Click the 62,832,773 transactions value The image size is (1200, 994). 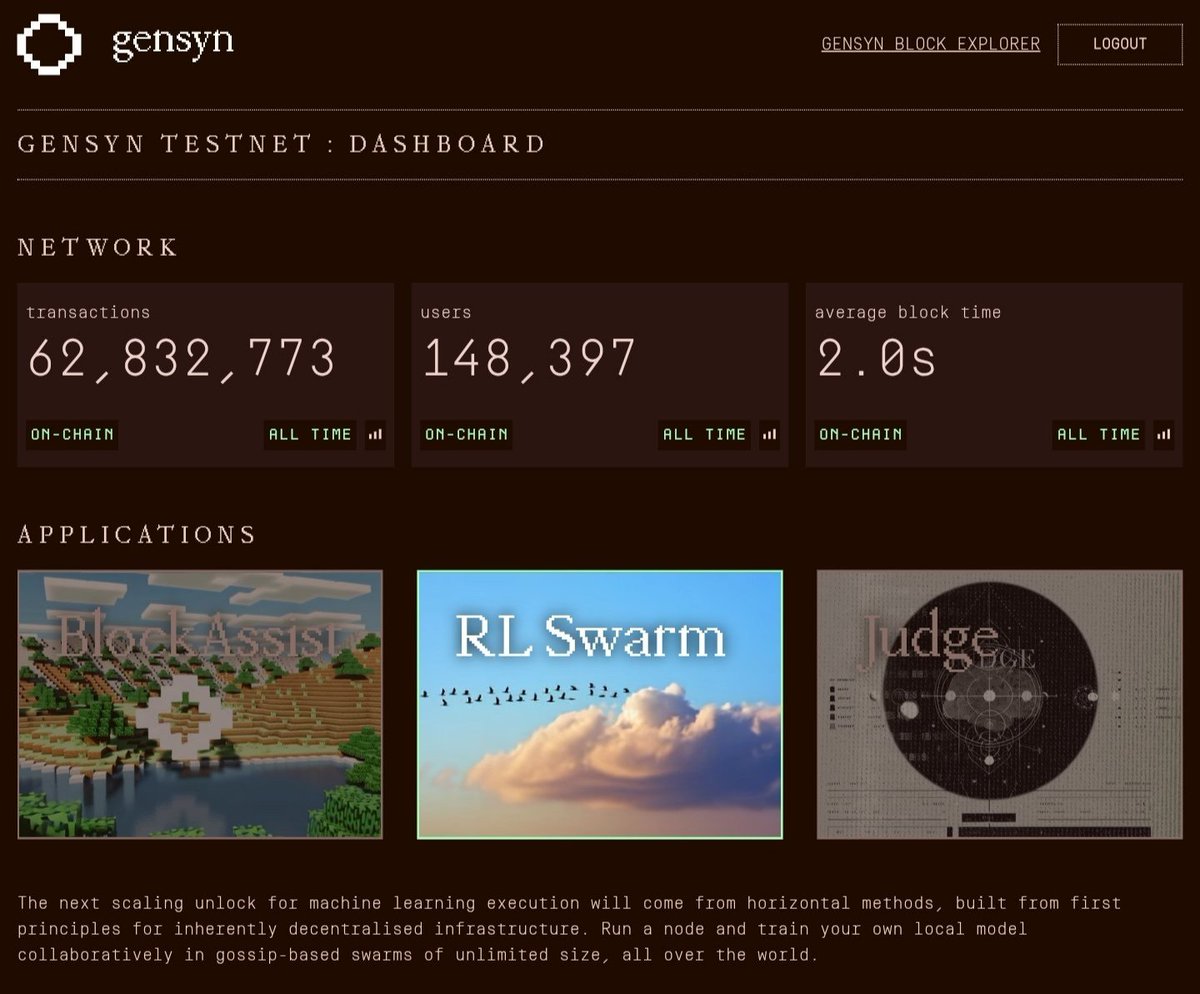(181, 359)
